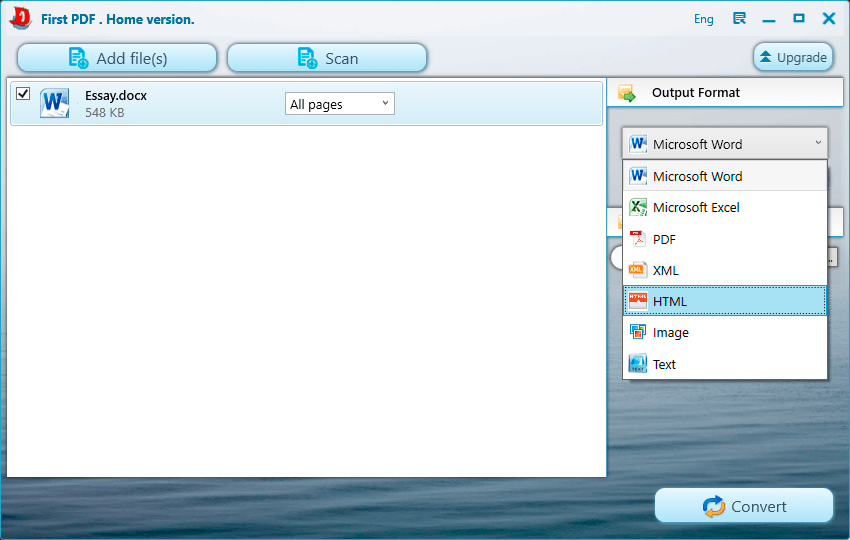Open the Eng language selector
This screenshot has height=540, width=850.
[704, 19]
